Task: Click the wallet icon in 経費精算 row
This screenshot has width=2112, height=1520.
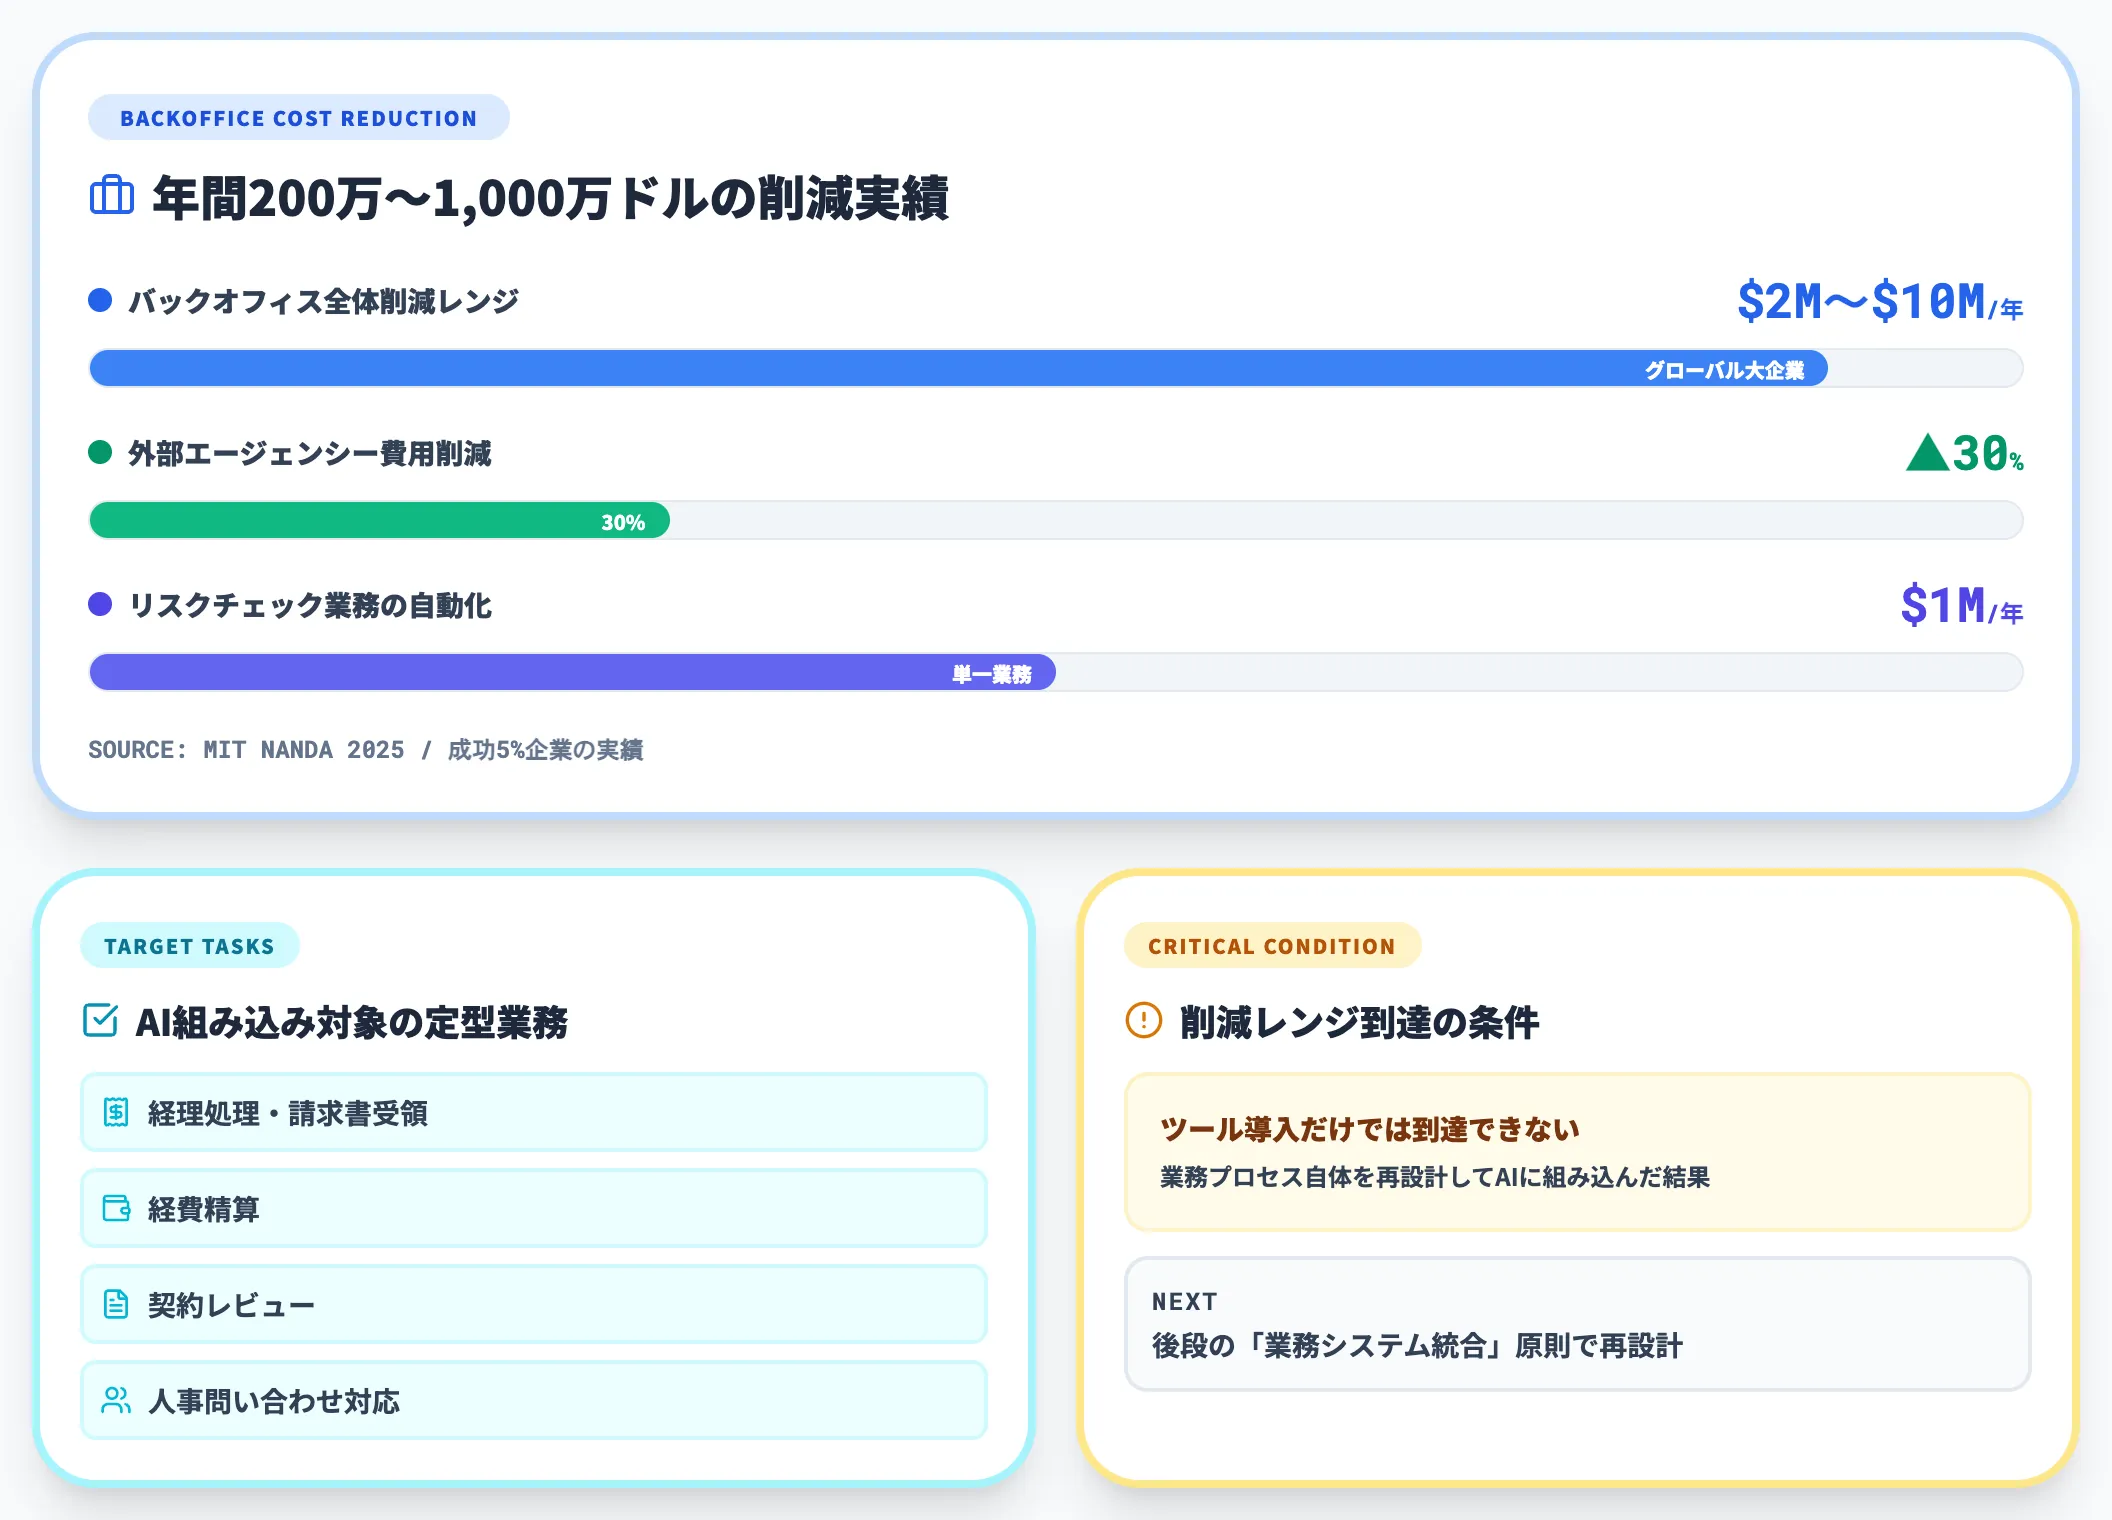Action: (x=116, y=1208)
